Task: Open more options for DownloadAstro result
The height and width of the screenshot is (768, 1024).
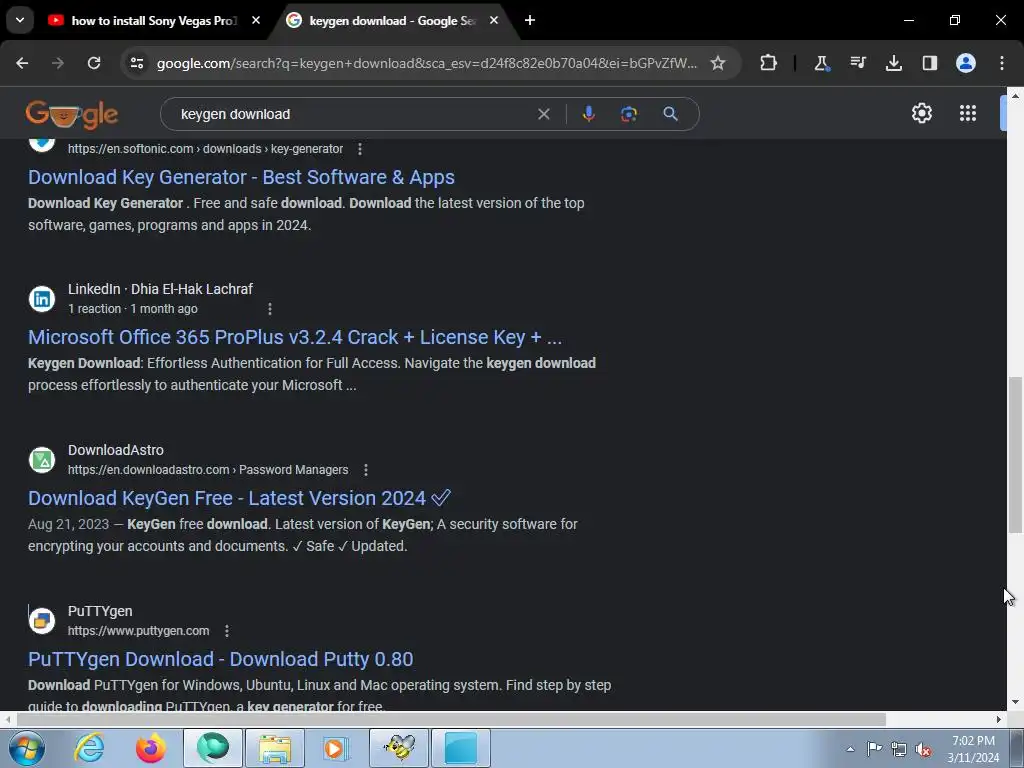Action: pos(366,470)
